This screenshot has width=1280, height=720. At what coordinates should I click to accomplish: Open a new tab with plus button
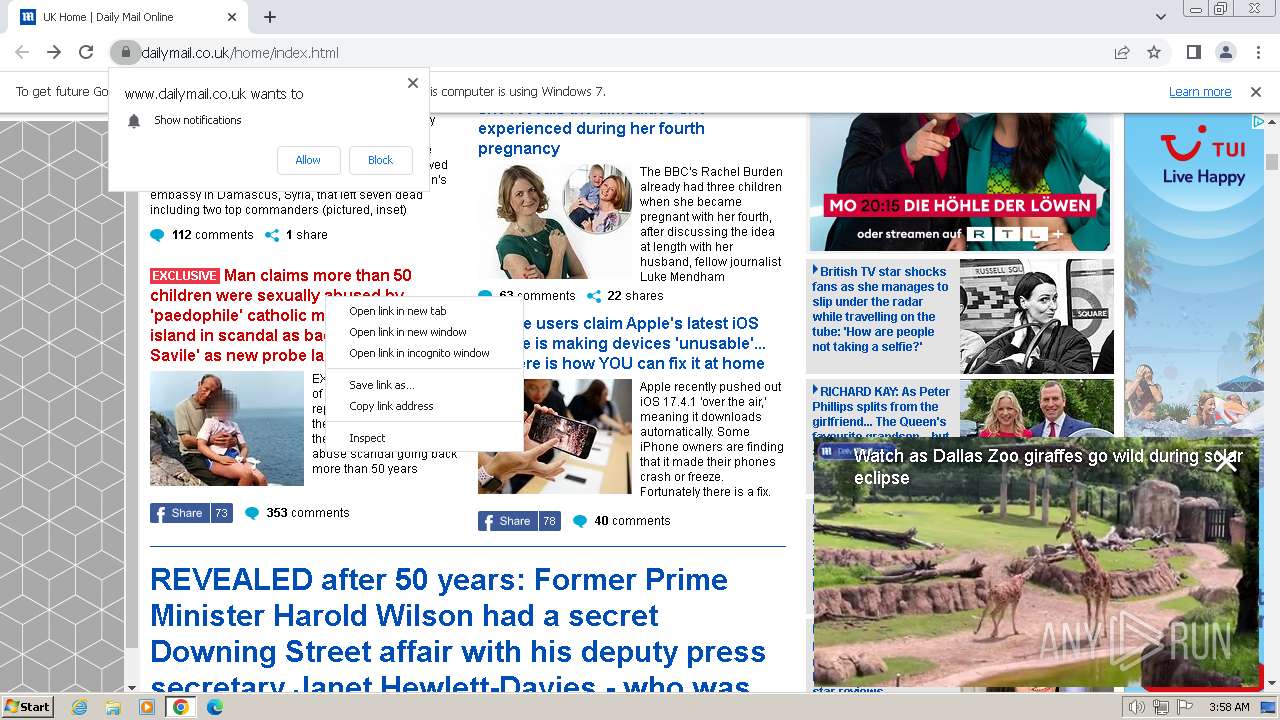click(x=270, y=17)
